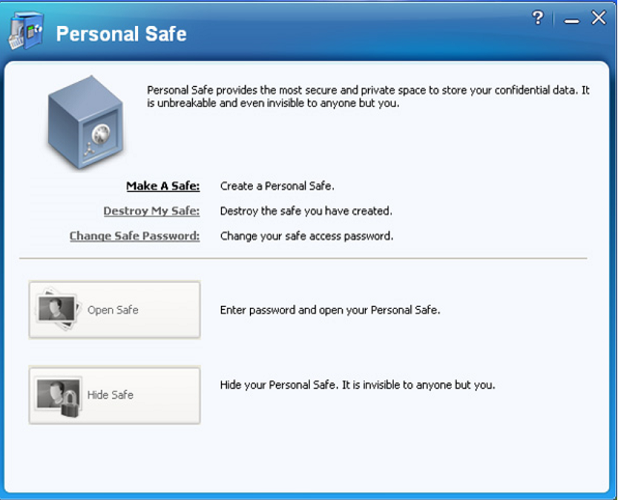Screen dimensions: 618x500
Task: Click the Hide Safe button label
Action: pos(110,395)
